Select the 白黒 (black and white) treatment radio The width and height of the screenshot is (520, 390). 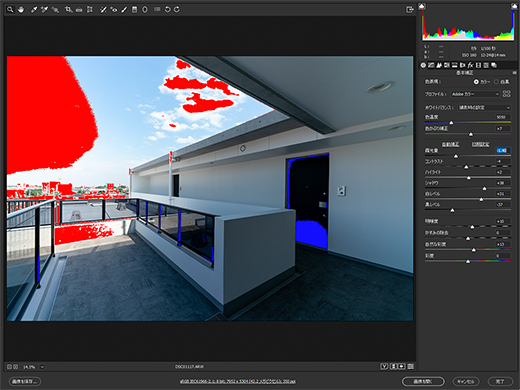(x=496, y=82)
